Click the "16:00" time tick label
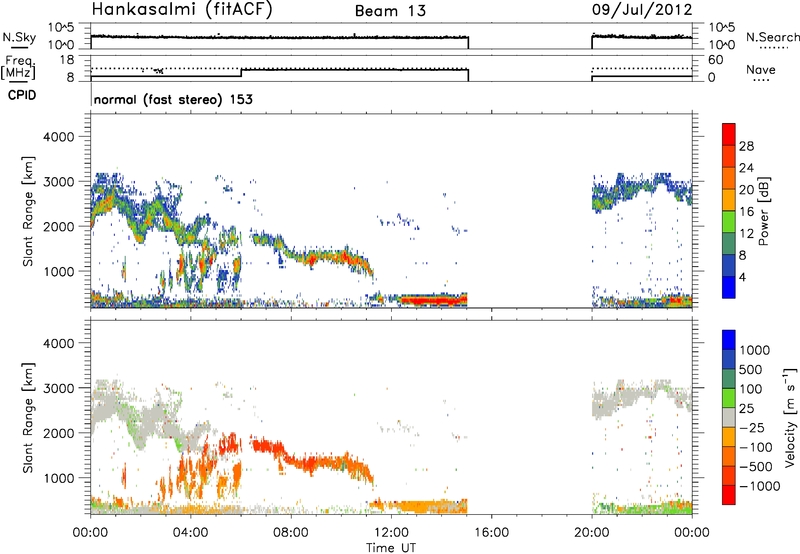This screenshot has width=800, height=554. coord(491,533)
